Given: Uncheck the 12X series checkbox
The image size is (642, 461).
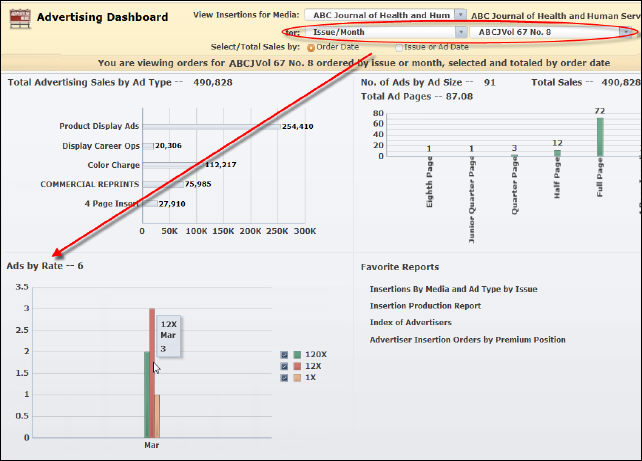Looking at the screenshot, I should point(287,366).
